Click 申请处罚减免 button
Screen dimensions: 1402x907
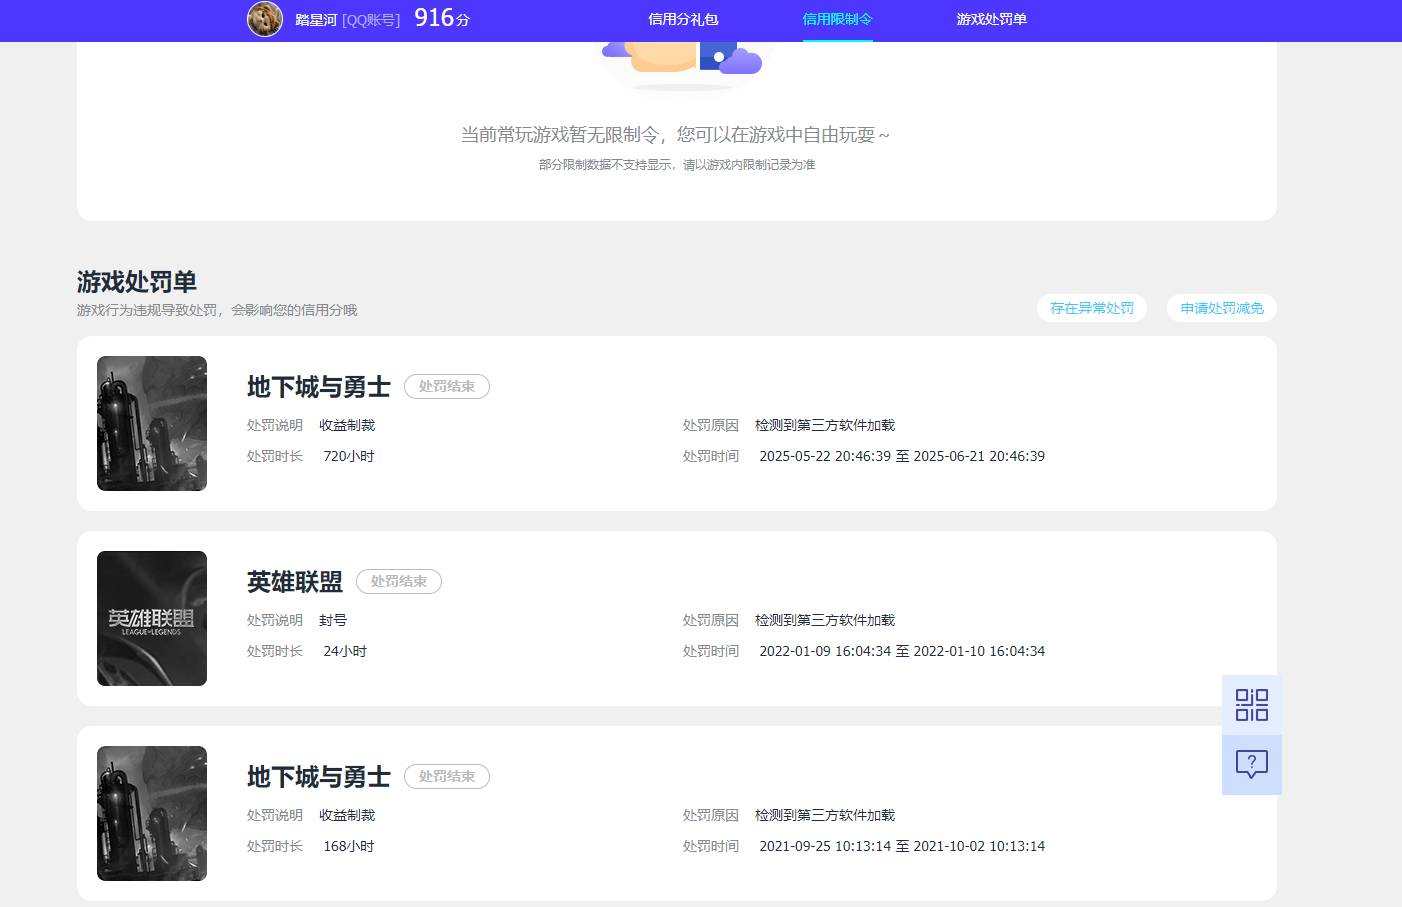click(1222, 308)
